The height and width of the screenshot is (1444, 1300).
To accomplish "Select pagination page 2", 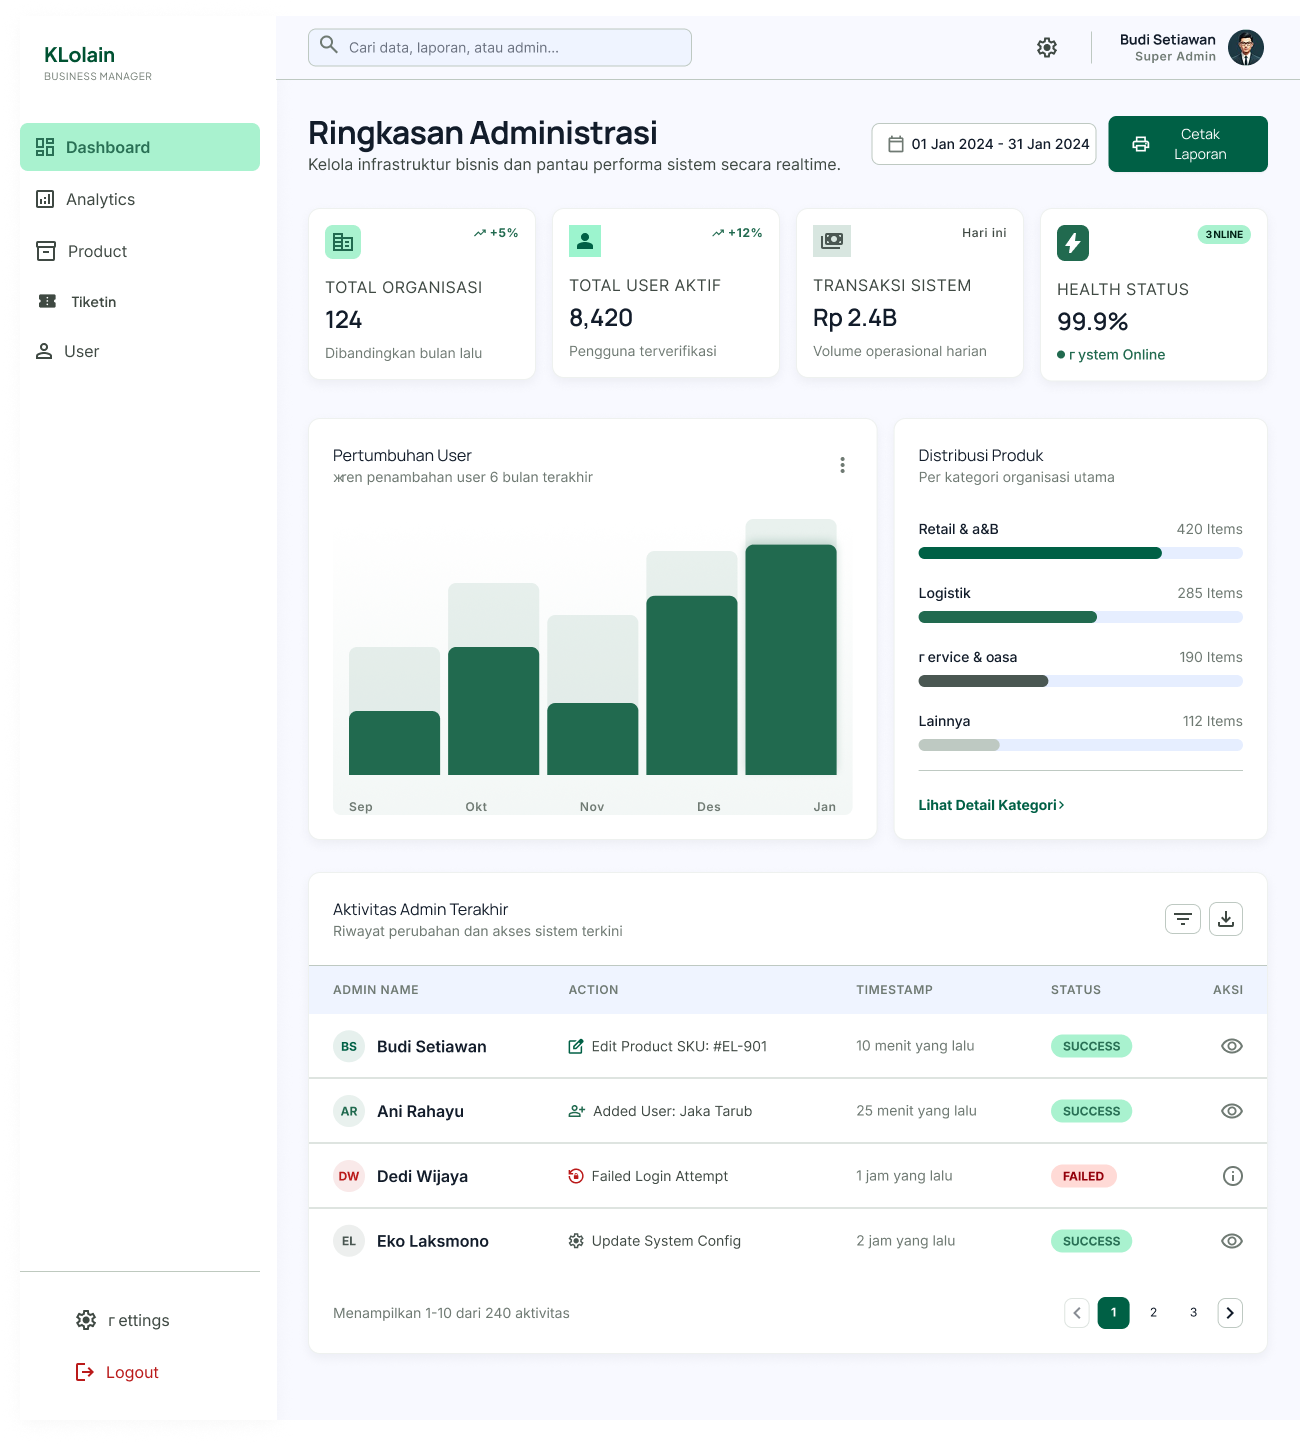I will (1154, 1313).
